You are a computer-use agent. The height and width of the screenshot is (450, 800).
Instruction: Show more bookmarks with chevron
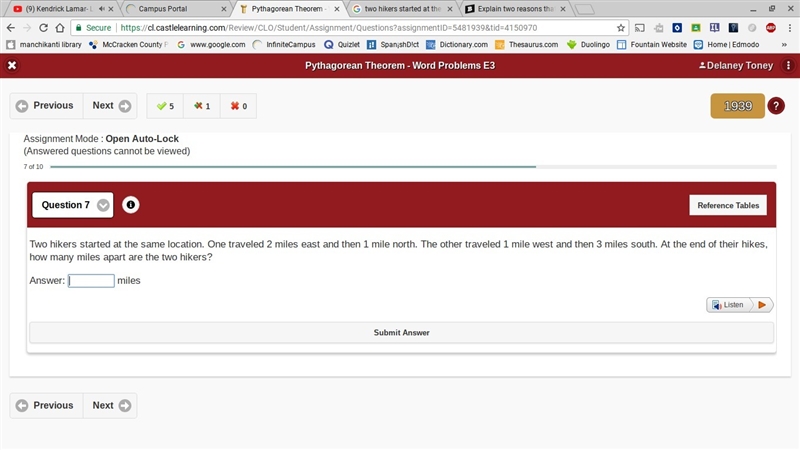coord(784,45)
